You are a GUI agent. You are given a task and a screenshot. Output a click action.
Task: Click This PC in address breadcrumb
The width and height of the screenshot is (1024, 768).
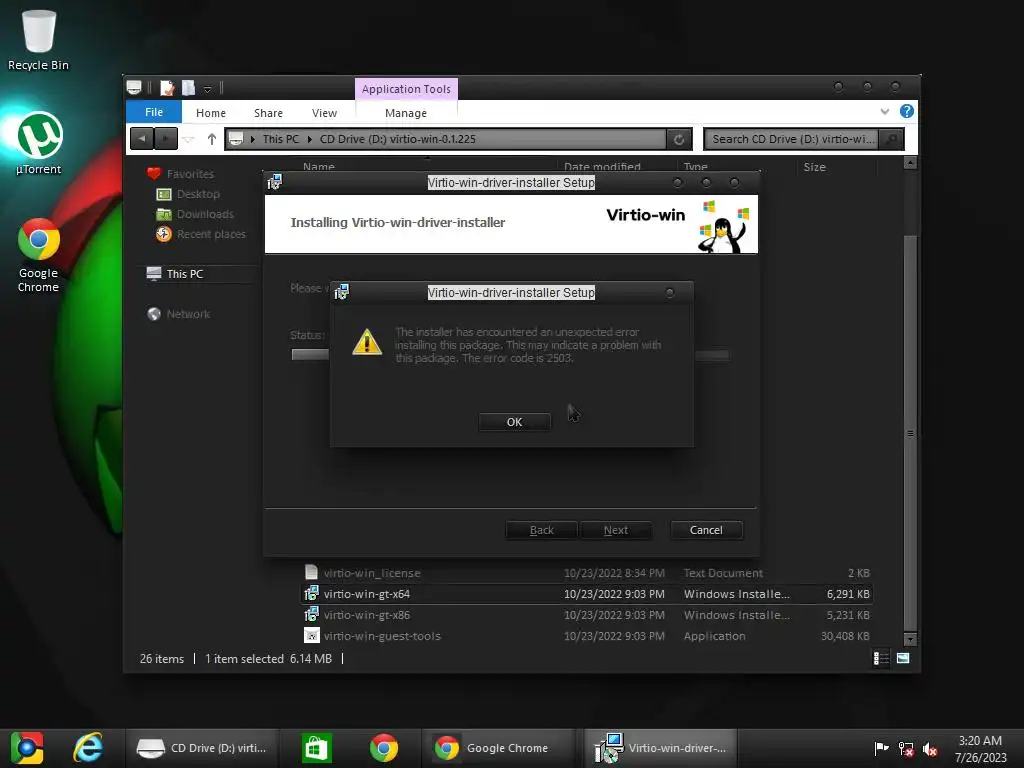[x=280, y=139]
